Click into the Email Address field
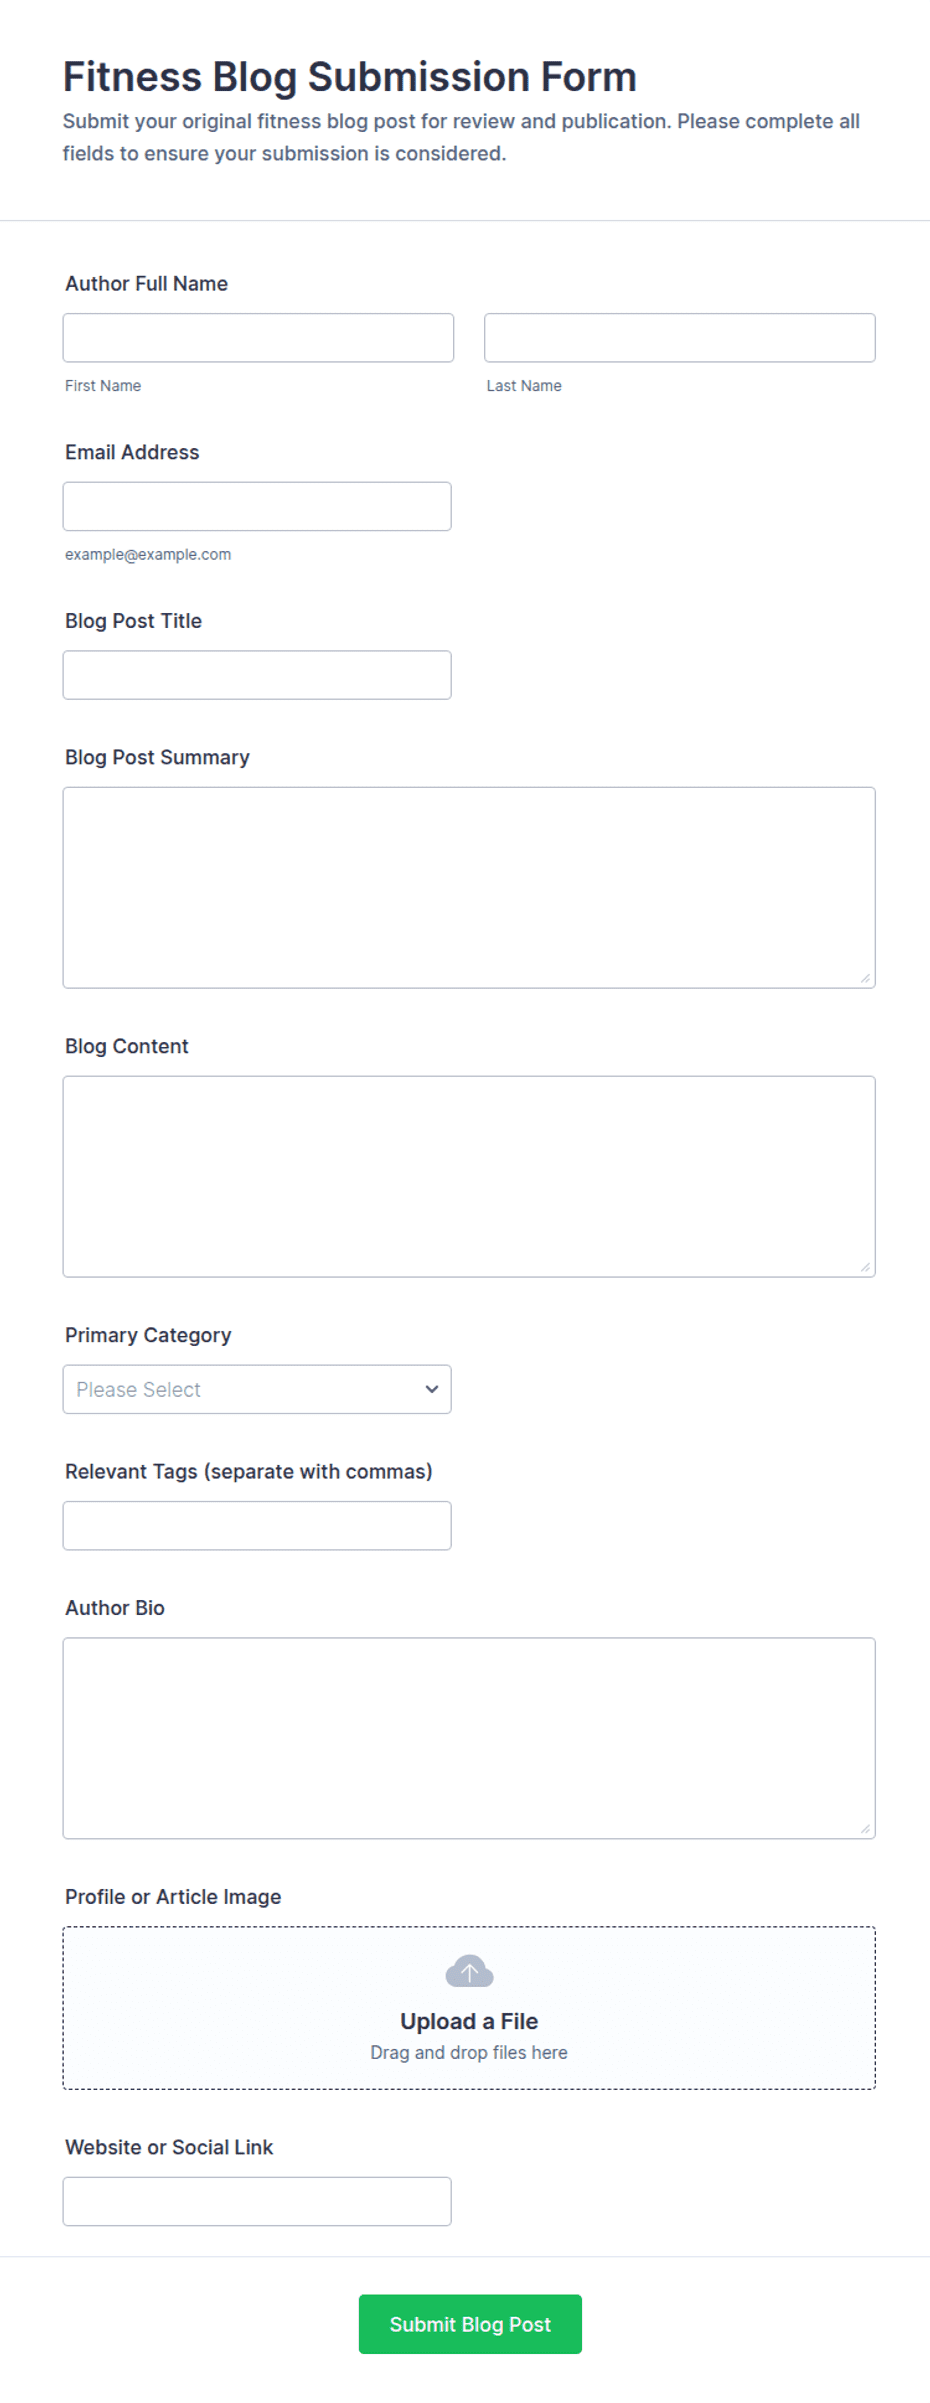Screen dimensions: 930x2403 click(x=257, y=507)
